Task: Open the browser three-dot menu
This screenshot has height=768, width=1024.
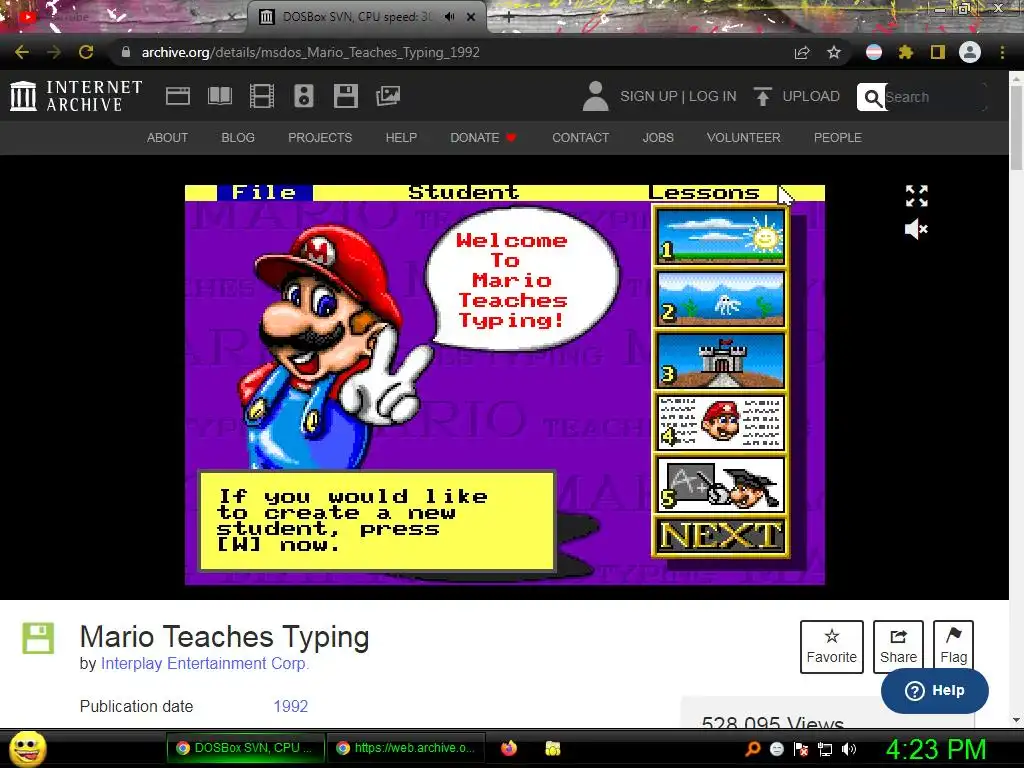Action: click(1002, 52)
